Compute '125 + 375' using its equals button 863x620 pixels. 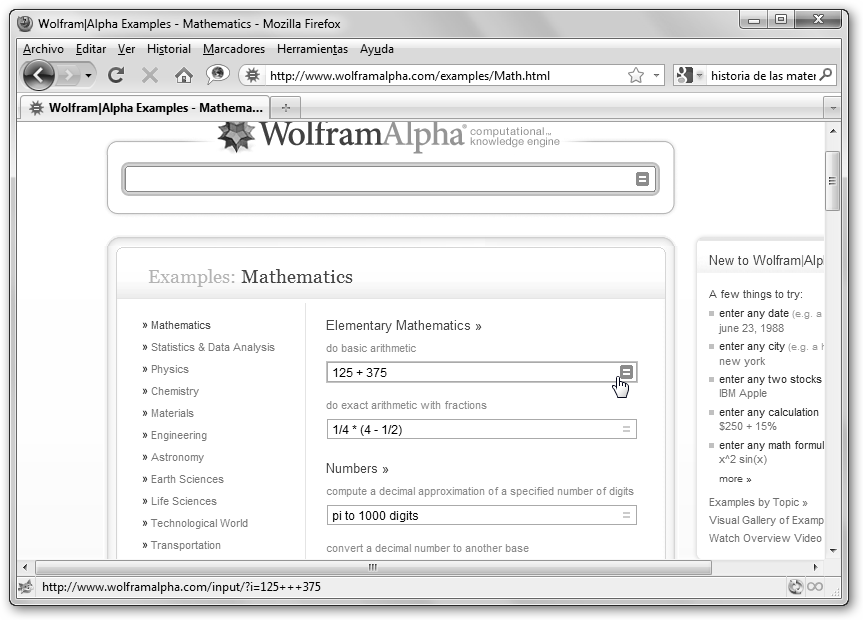coord(626,372)
